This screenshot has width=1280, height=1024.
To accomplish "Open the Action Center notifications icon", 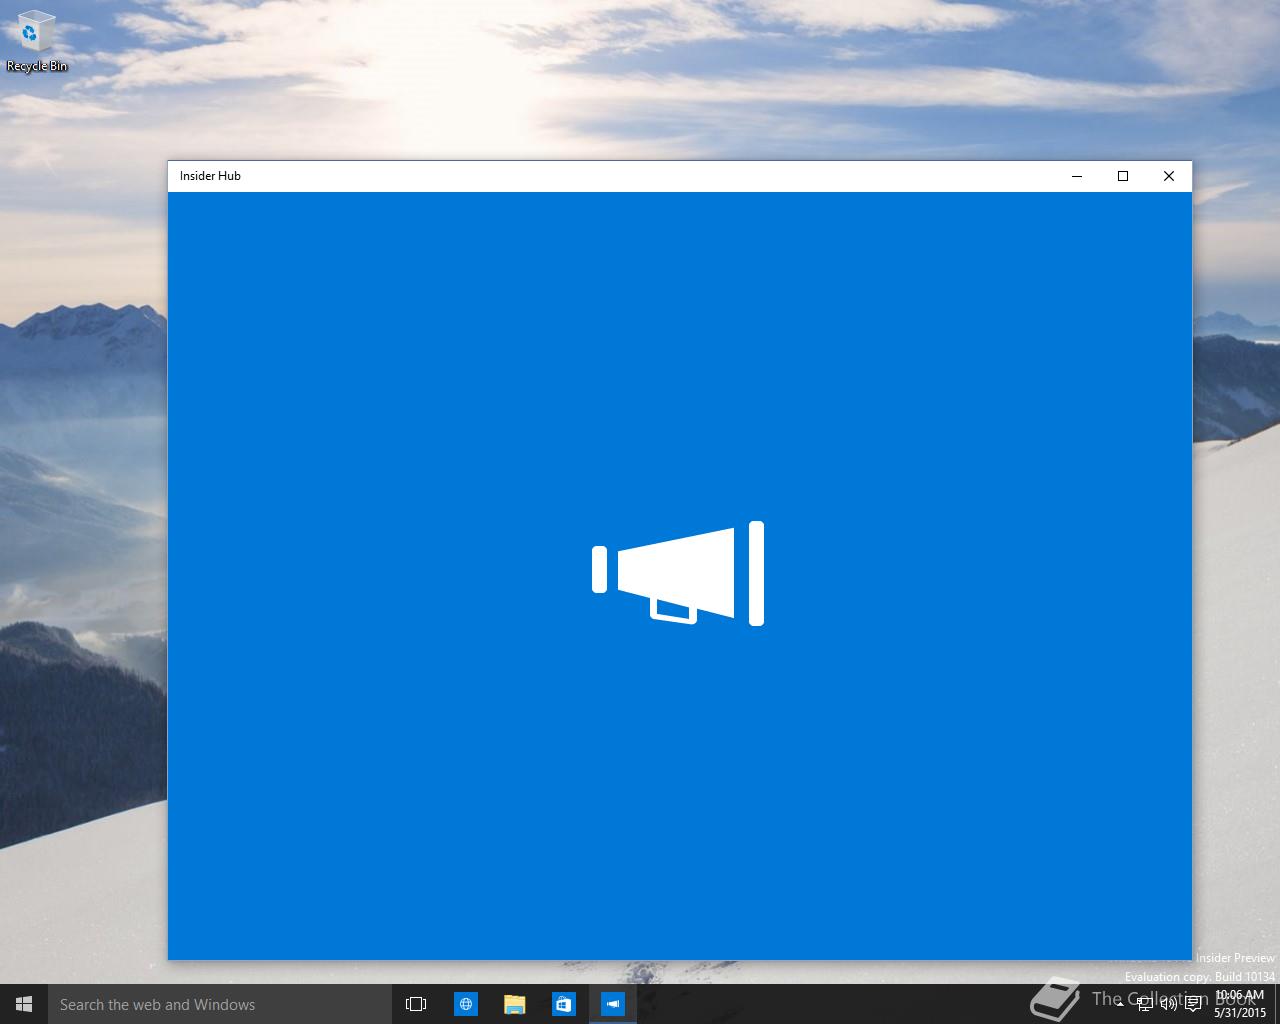I will coord(1193,1005).
